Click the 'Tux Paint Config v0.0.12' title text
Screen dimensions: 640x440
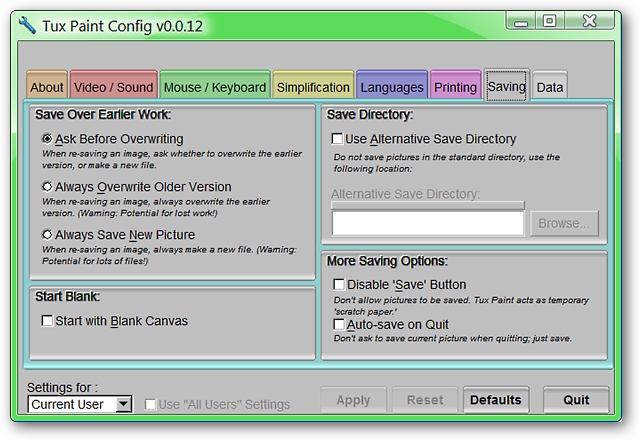click(x=122, y=27)
